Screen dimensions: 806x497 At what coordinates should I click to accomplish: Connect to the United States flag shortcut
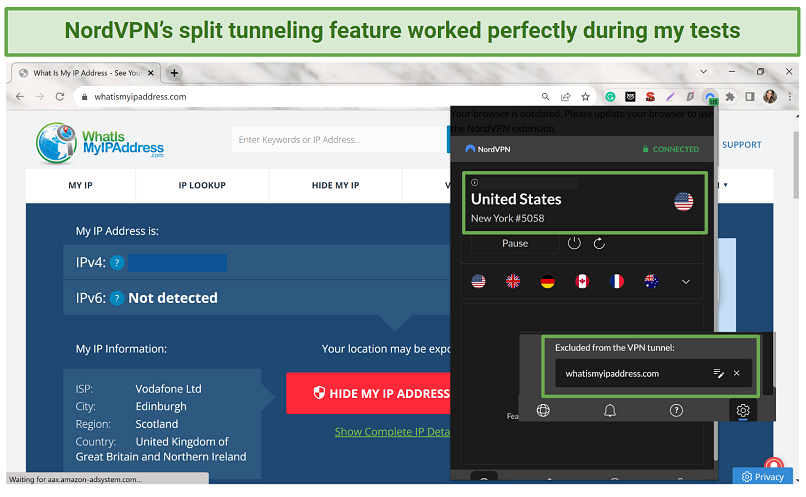click(479, 281)
